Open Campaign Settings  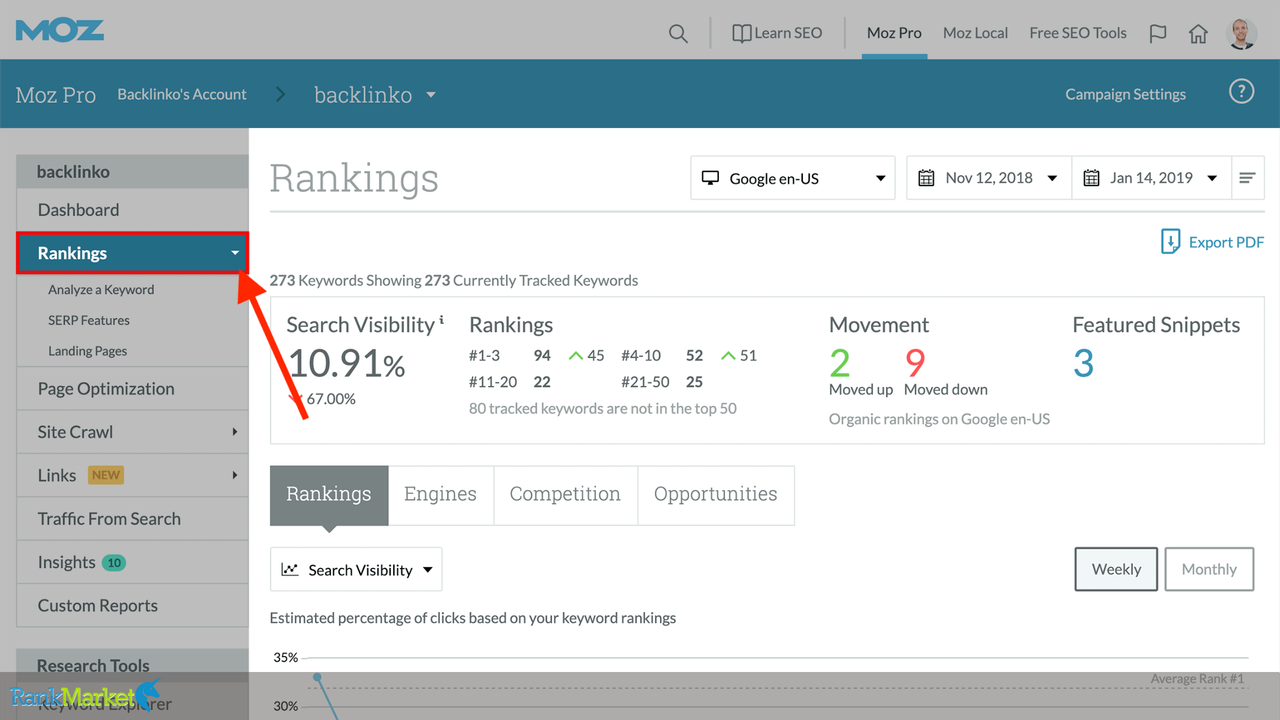pos(1125,94)
